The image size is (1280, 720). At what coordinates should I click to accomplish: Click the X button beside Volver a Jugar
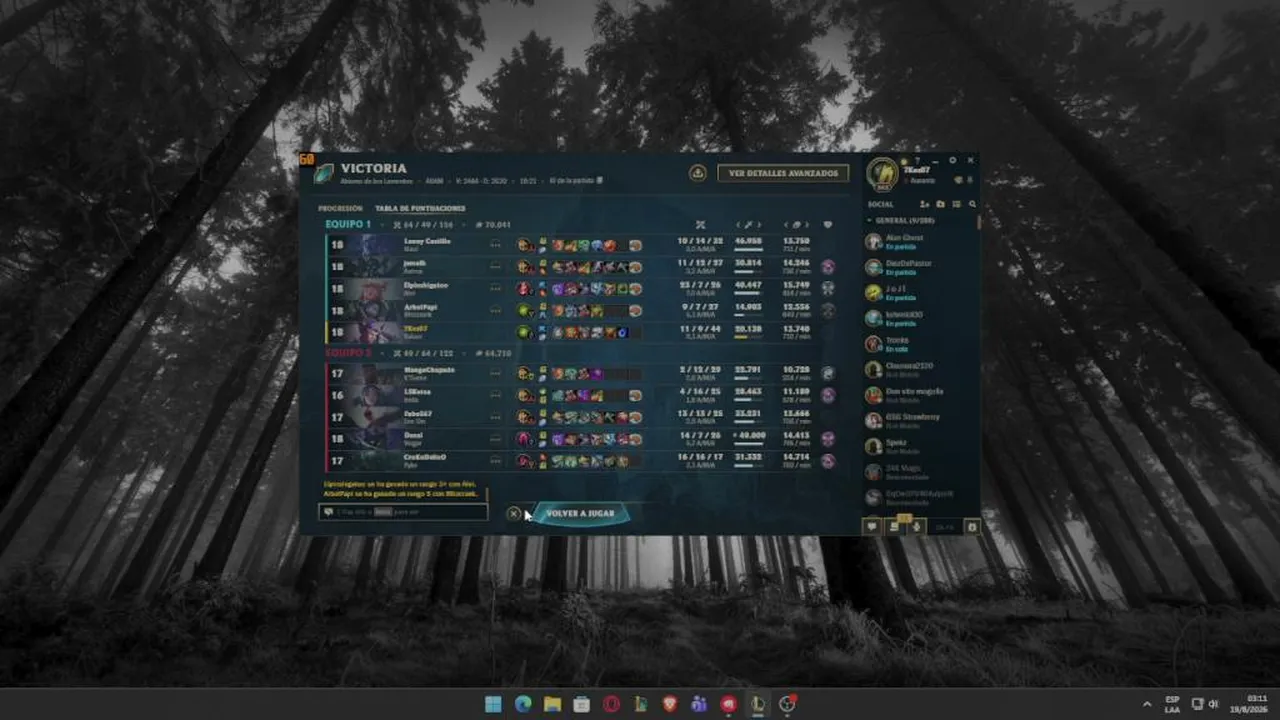(513, 513)
